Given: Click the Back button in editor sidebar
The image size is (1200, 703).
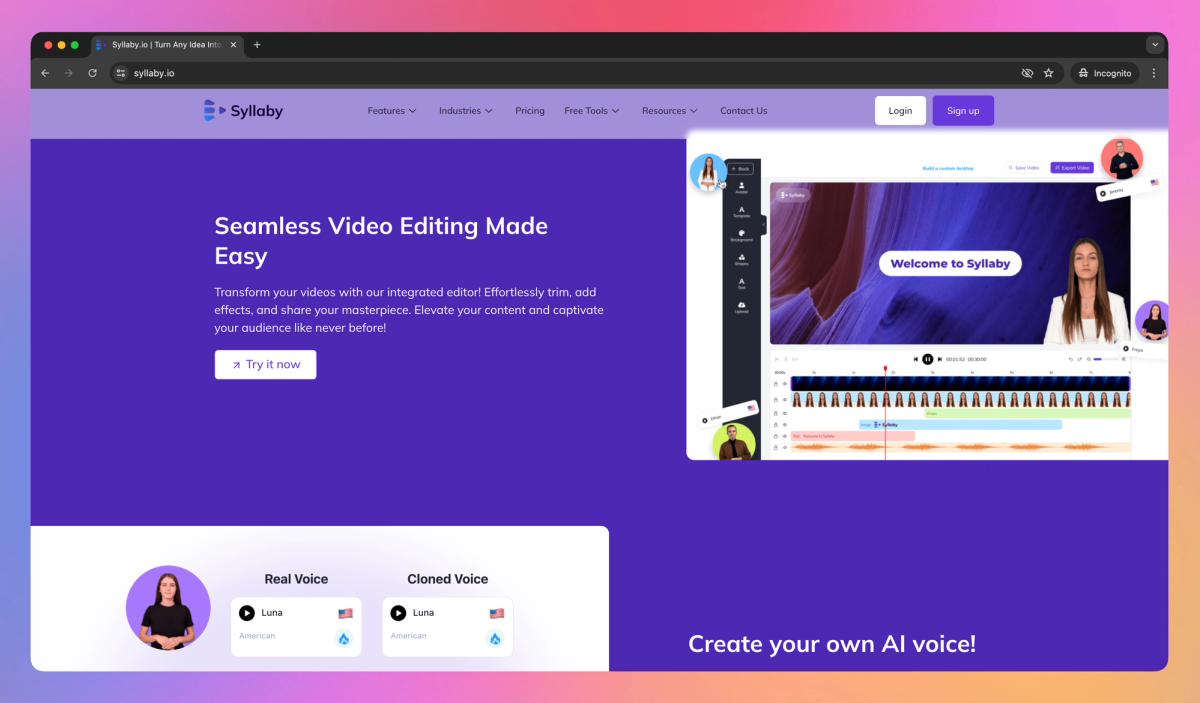Looking at the screenshot, I should [741, 169].
